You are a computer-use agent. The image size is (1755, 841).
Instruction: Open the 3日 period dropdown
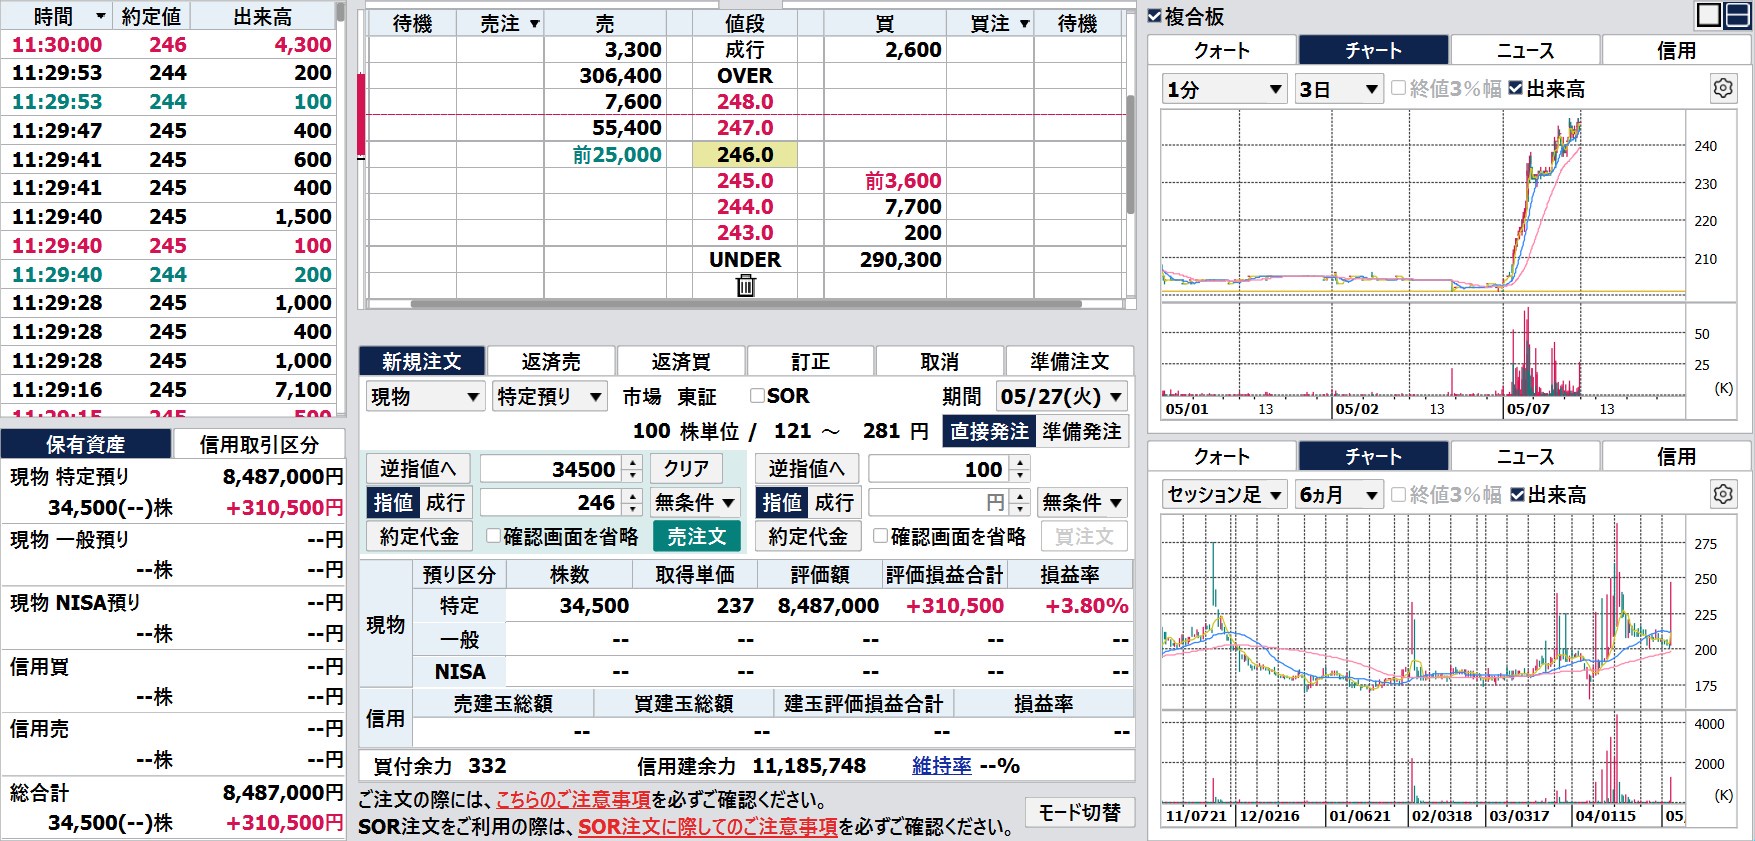[1339, 89]
